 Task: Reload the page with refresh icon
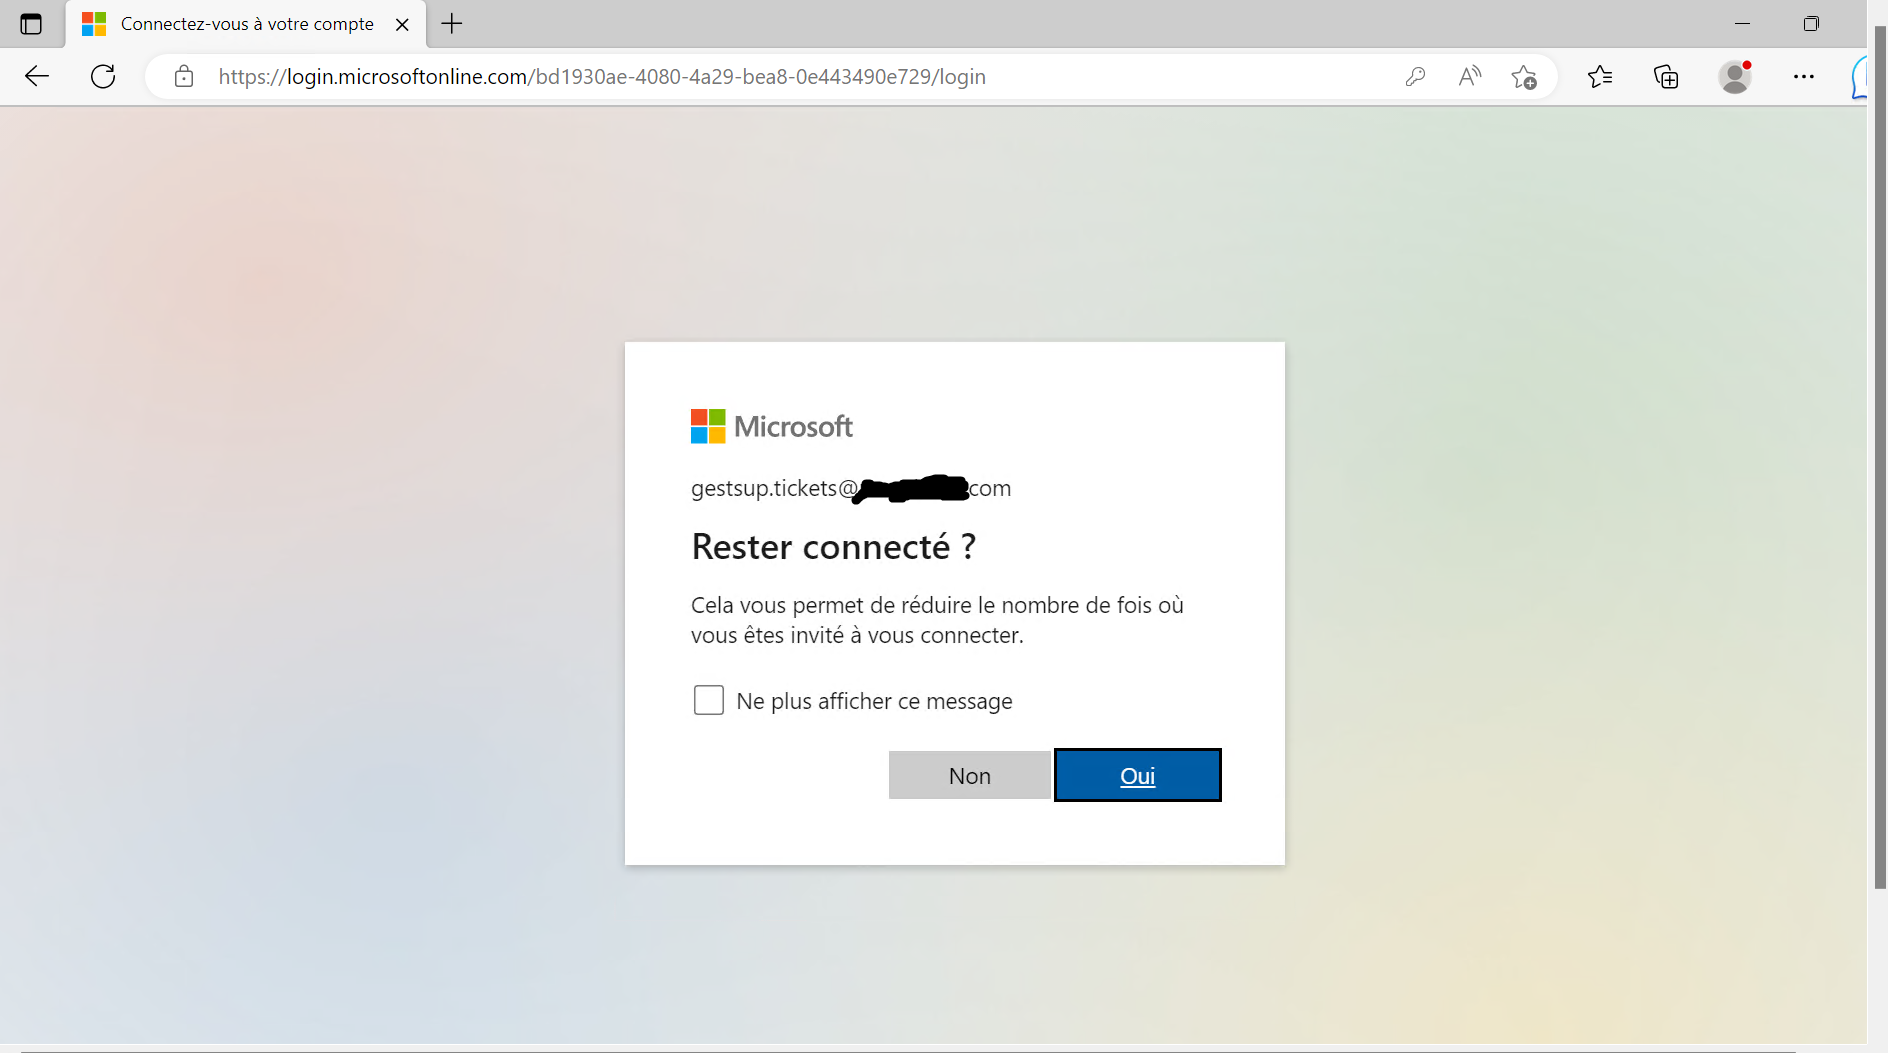pos(103,77)
